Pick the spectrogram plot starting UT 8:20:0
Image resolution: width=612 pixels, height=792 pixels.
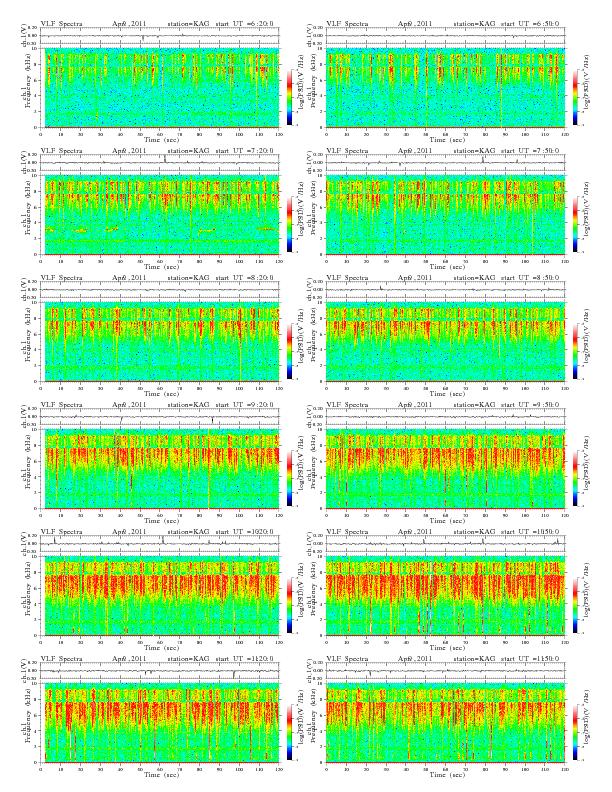tap(160, 342)
